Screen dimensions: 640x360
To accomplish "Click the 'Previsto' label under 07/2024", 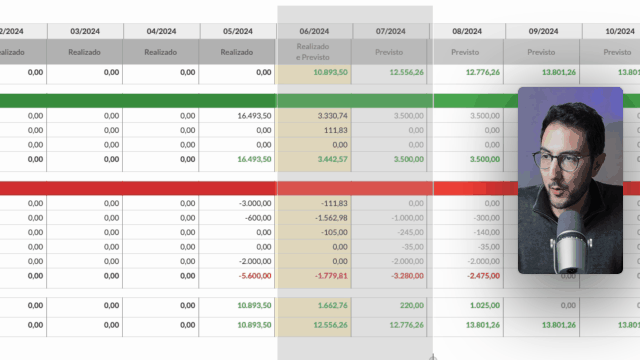I will pyautogui.click(x=389, y=52).
